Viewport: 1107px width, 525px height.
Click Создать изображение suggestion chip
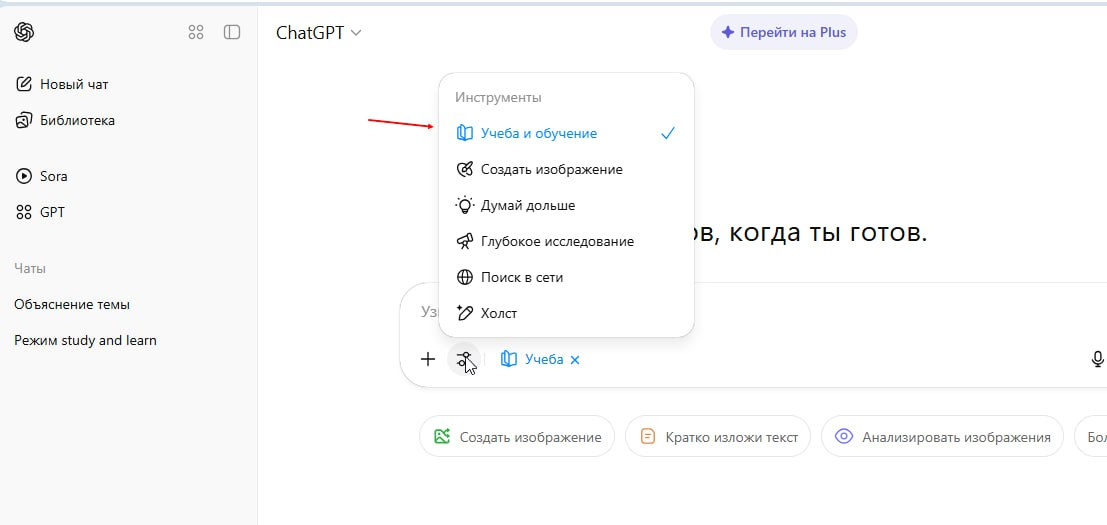pos(517,437)
